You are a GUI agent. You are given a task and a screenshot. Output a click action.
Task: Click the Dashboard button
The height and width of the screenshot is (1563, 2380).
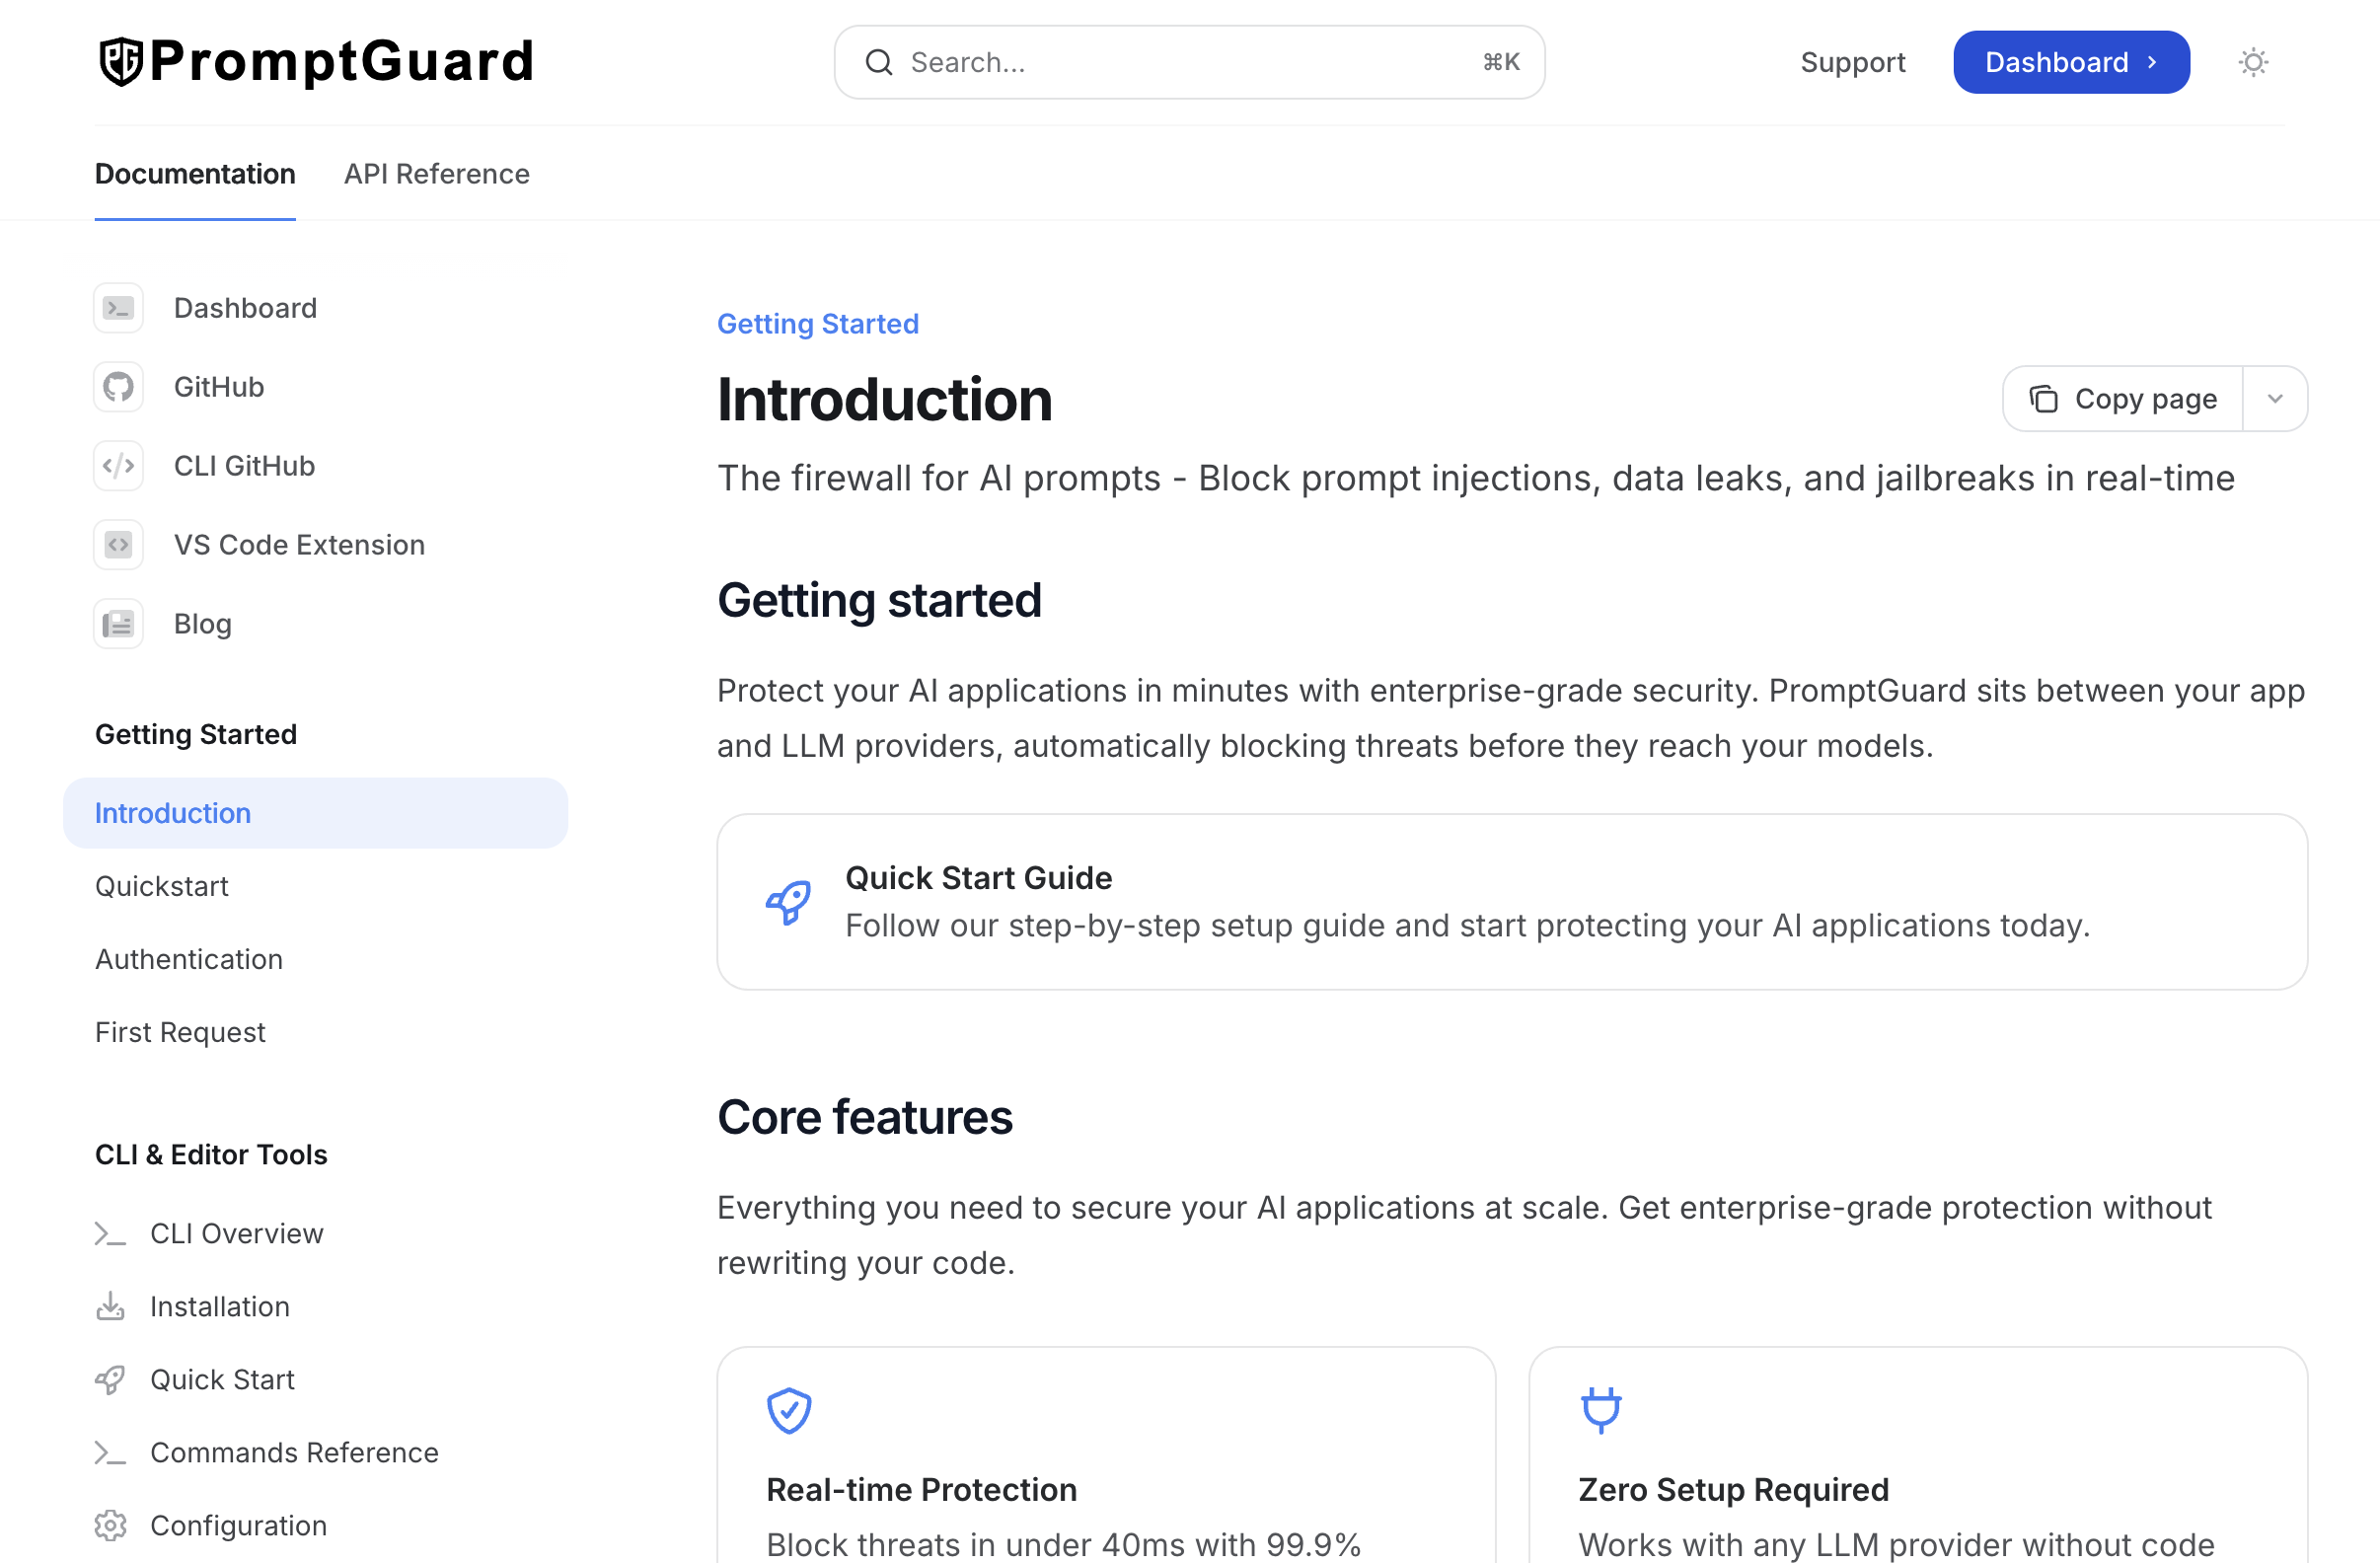pos(2071,62)
